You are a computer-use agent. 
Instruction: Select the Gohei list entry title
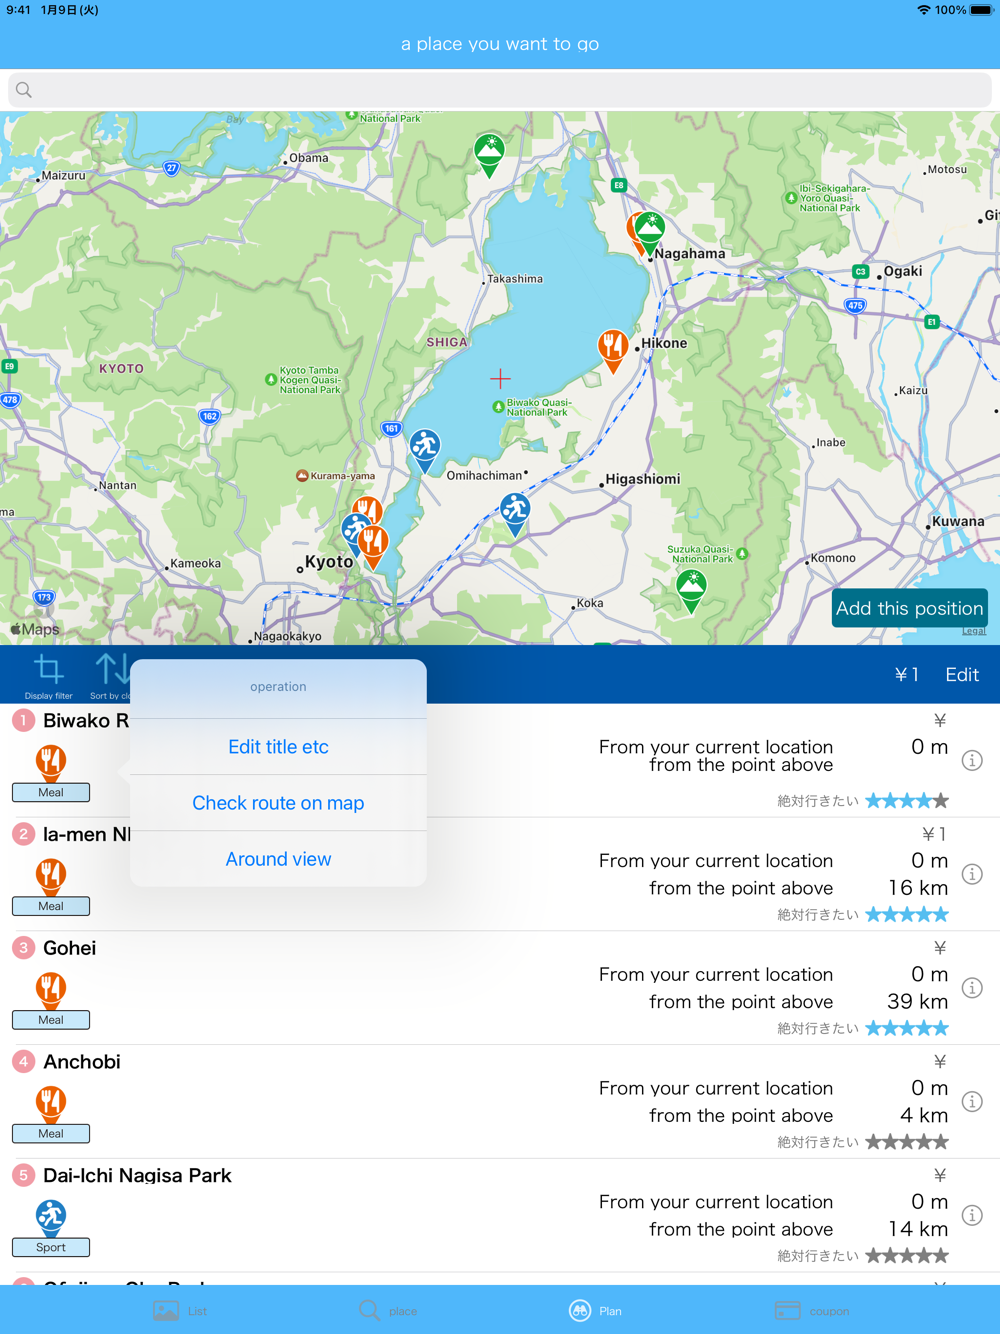[70, 948]
